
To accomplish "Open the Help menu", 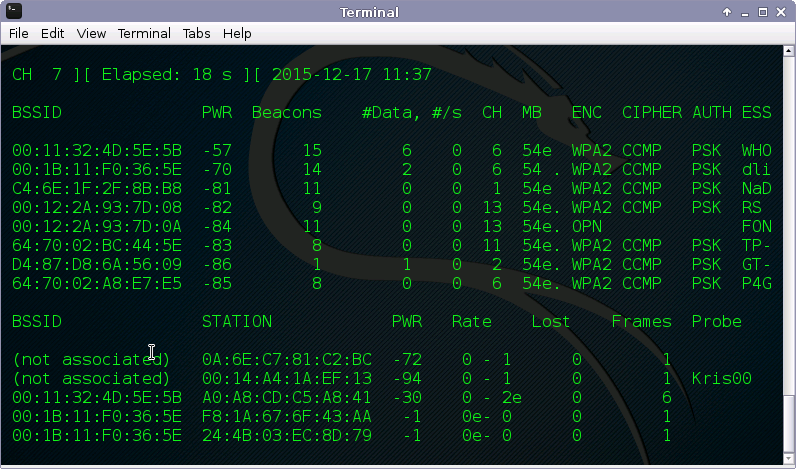I will point(237,34).
